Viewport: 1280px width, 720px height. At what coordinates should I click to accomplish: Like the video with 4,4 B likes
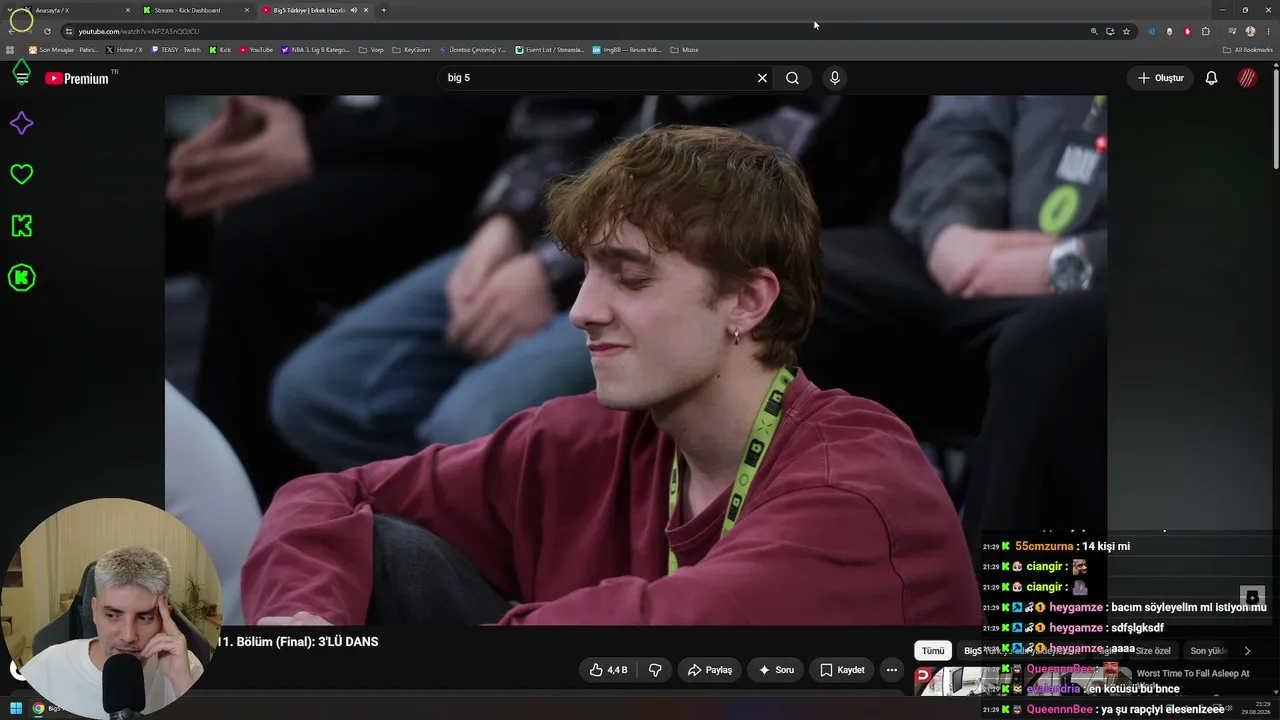[x=608, y=670]
